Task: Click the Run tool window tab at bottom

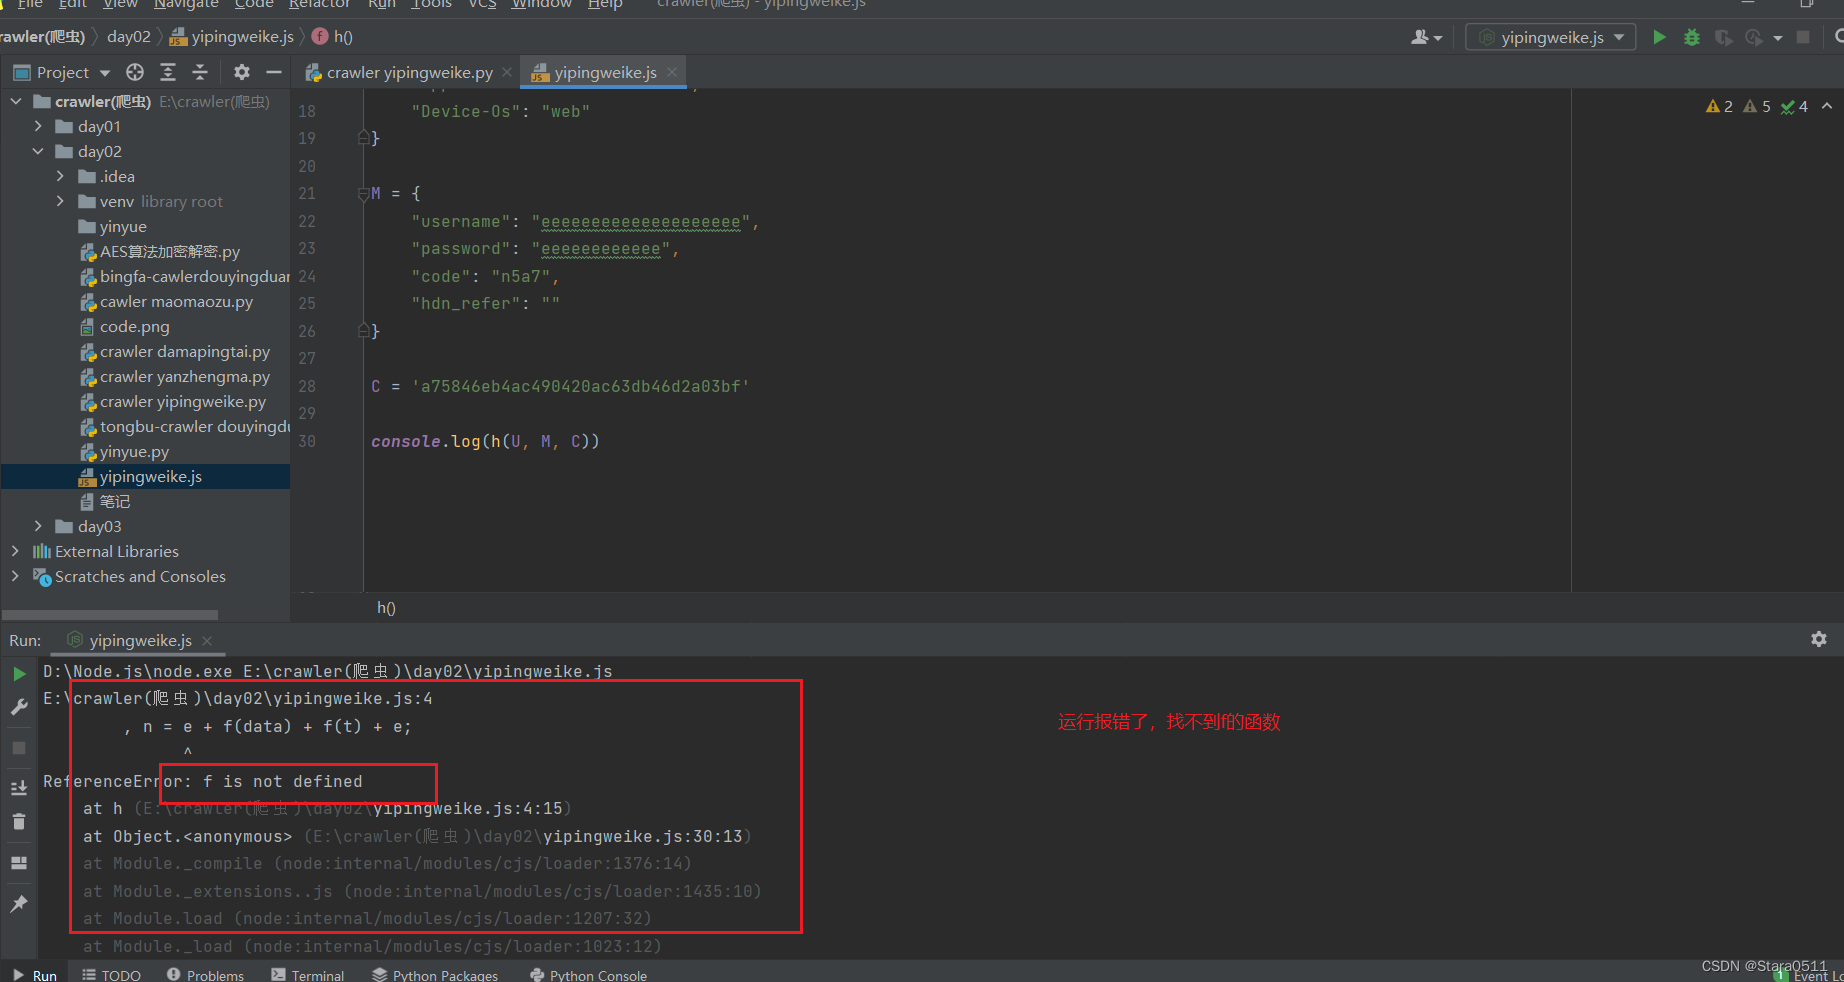Action: tap(34, 975)
